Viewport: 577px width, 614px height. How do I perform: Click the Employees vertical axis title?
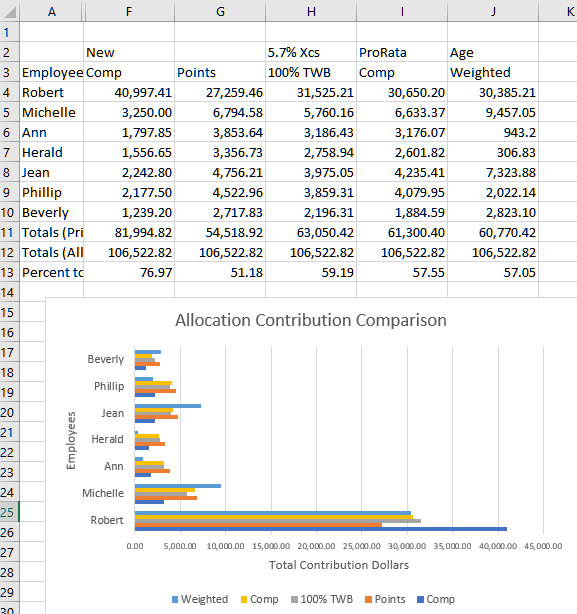pos(71,440)
